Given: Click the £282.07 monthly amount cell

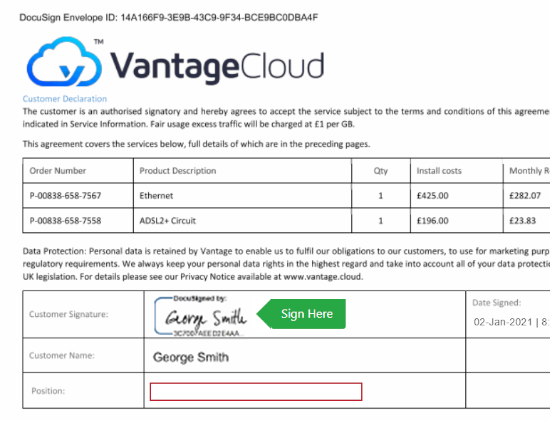Looking at the screenshot, I should [x=527, y=196].
